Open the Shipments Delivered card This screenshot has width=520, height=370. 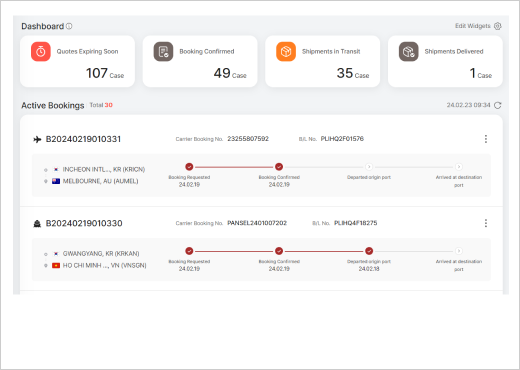pos(445,61)
